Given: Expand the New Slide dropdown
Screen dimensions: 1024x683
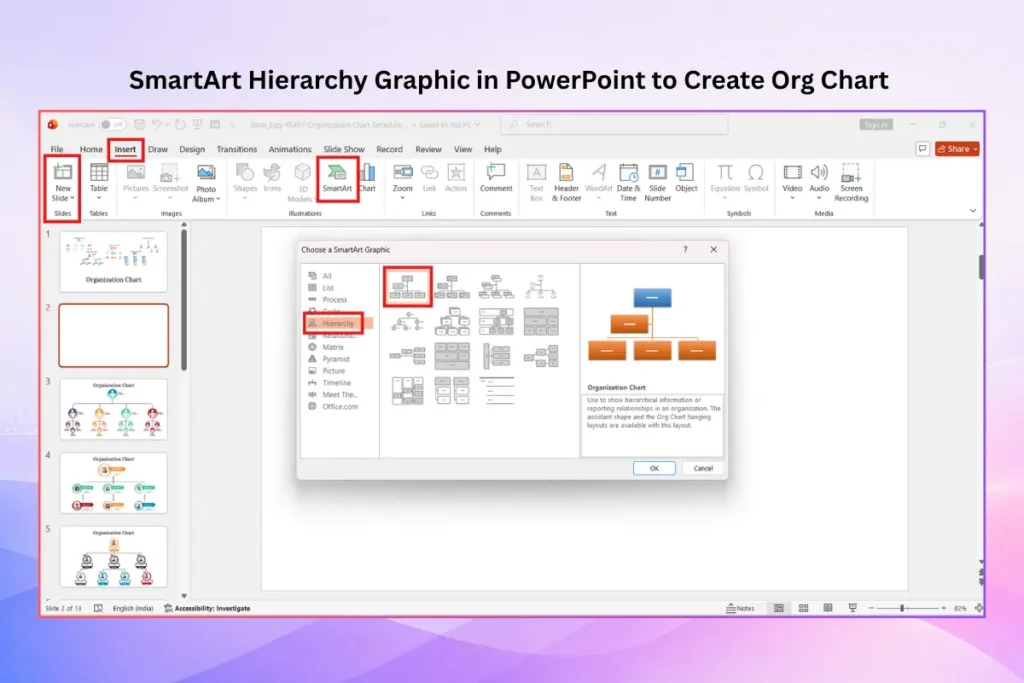Looking at the screenshot, I should tap(72, 199).
